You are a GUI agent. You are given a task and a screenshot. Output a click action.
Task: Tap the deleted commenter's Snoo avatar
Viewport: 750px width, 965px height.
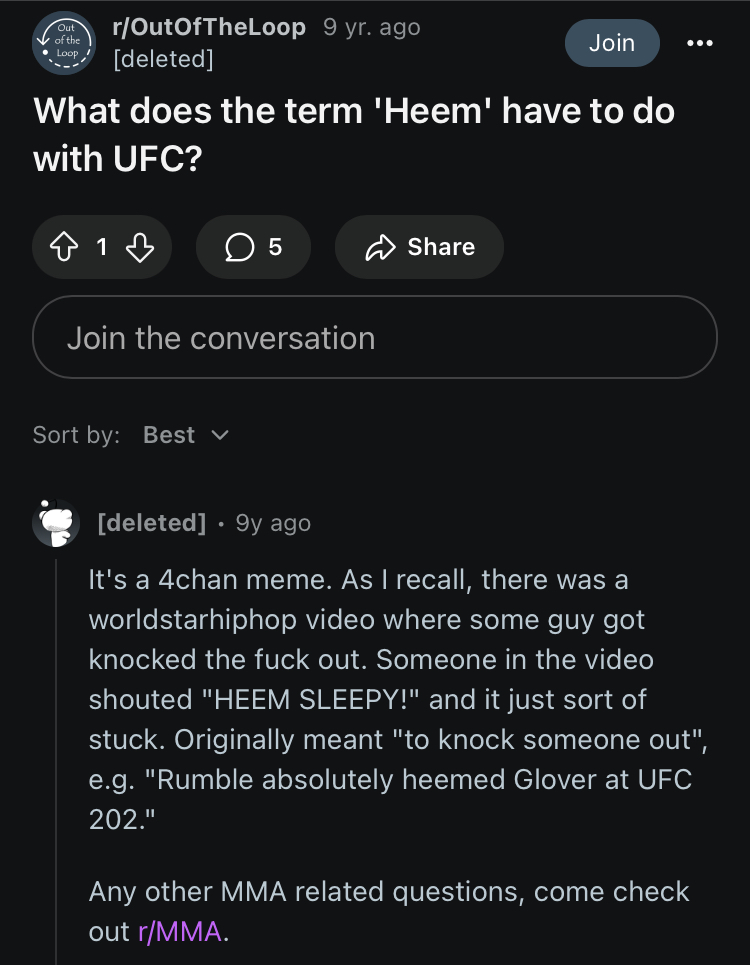point(56,523)
